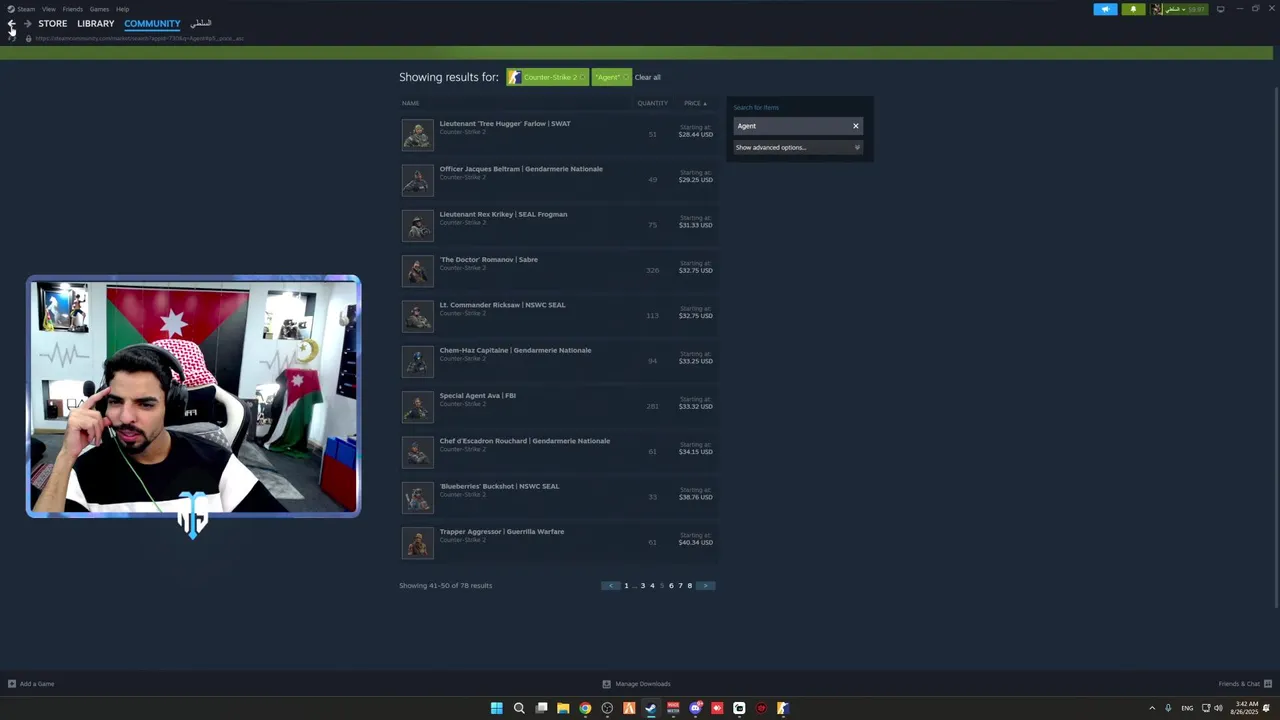Go to results page 8
The height and width of the screenshot is (720, 1280).
[x=689, y=586]
